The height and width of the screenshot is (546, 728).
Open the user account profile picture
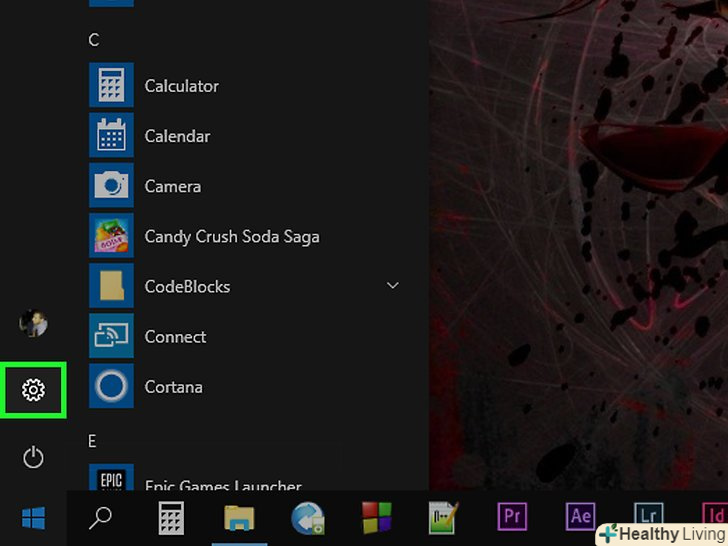coord(33,323)
